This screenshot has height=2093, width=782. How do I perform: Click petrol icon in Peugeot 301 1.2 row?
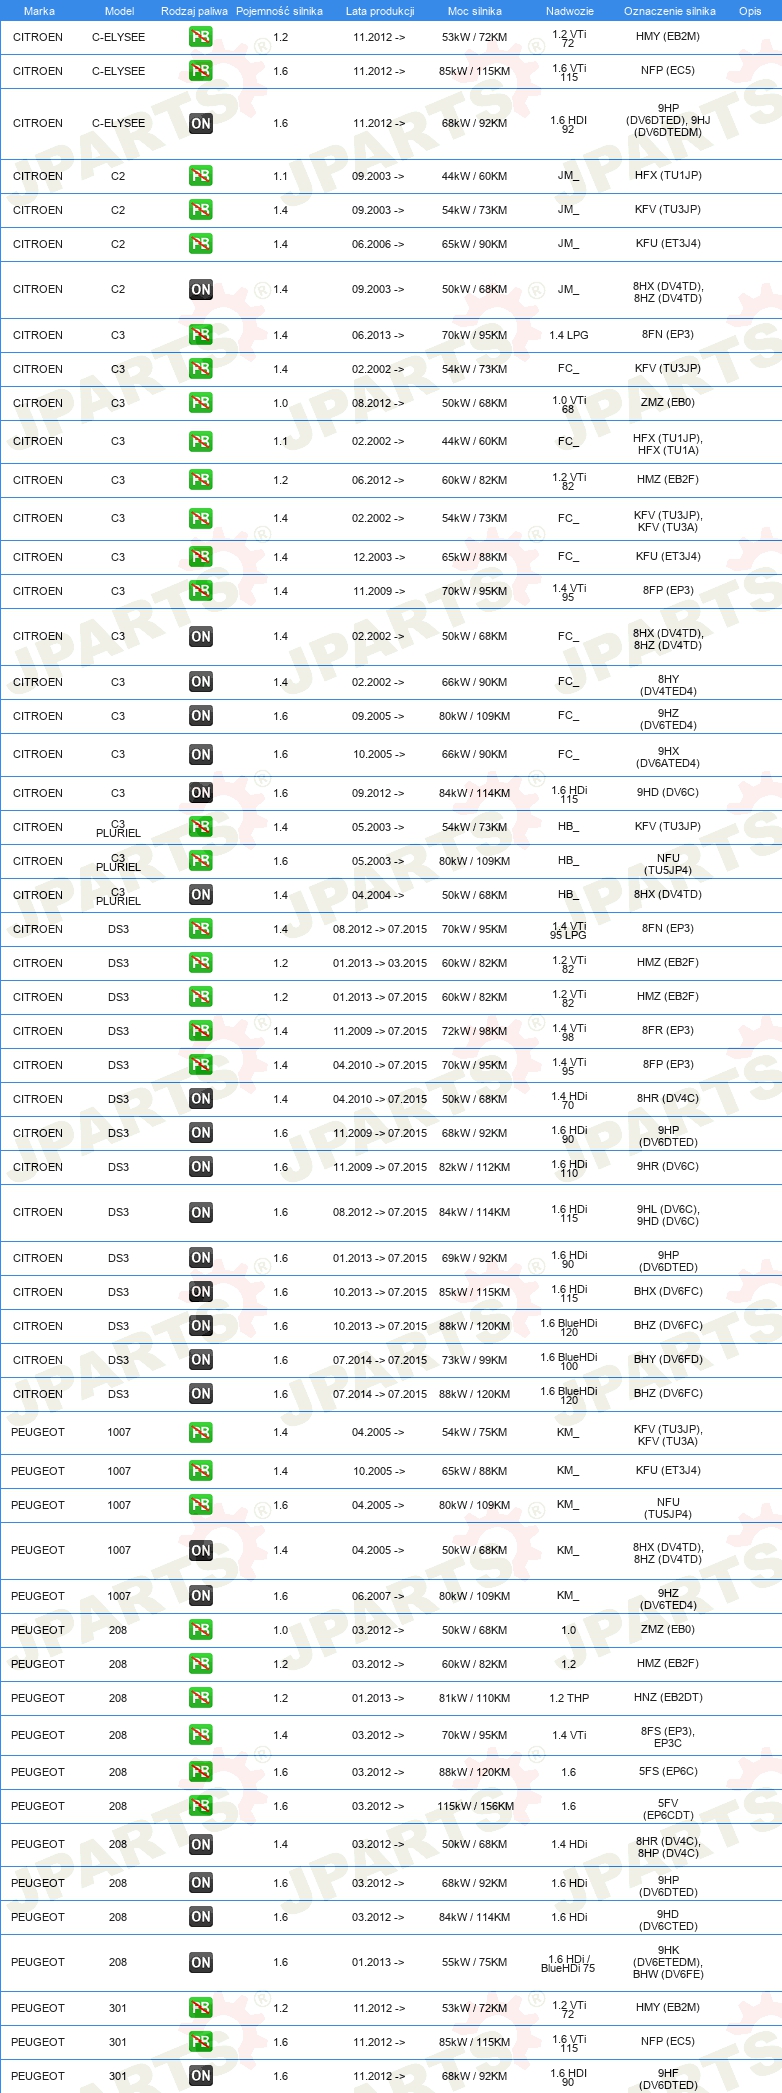pos(201,2008)
